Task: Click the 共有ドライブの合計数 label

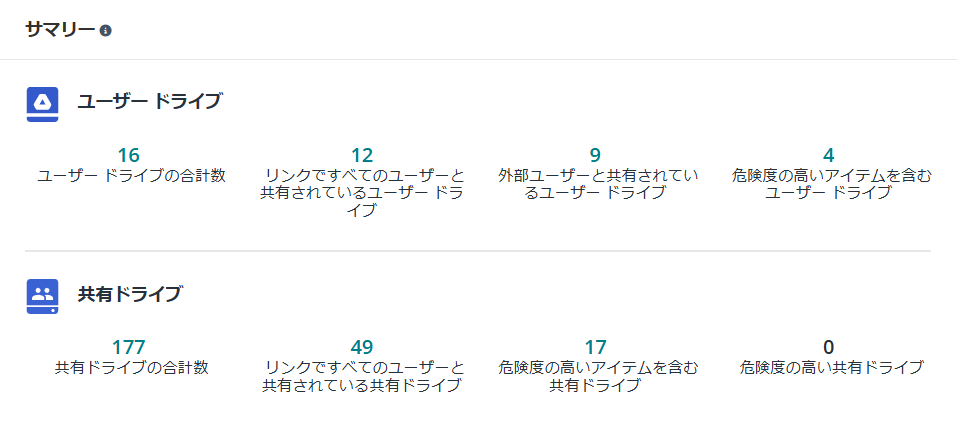Action: tap(132, 369)
